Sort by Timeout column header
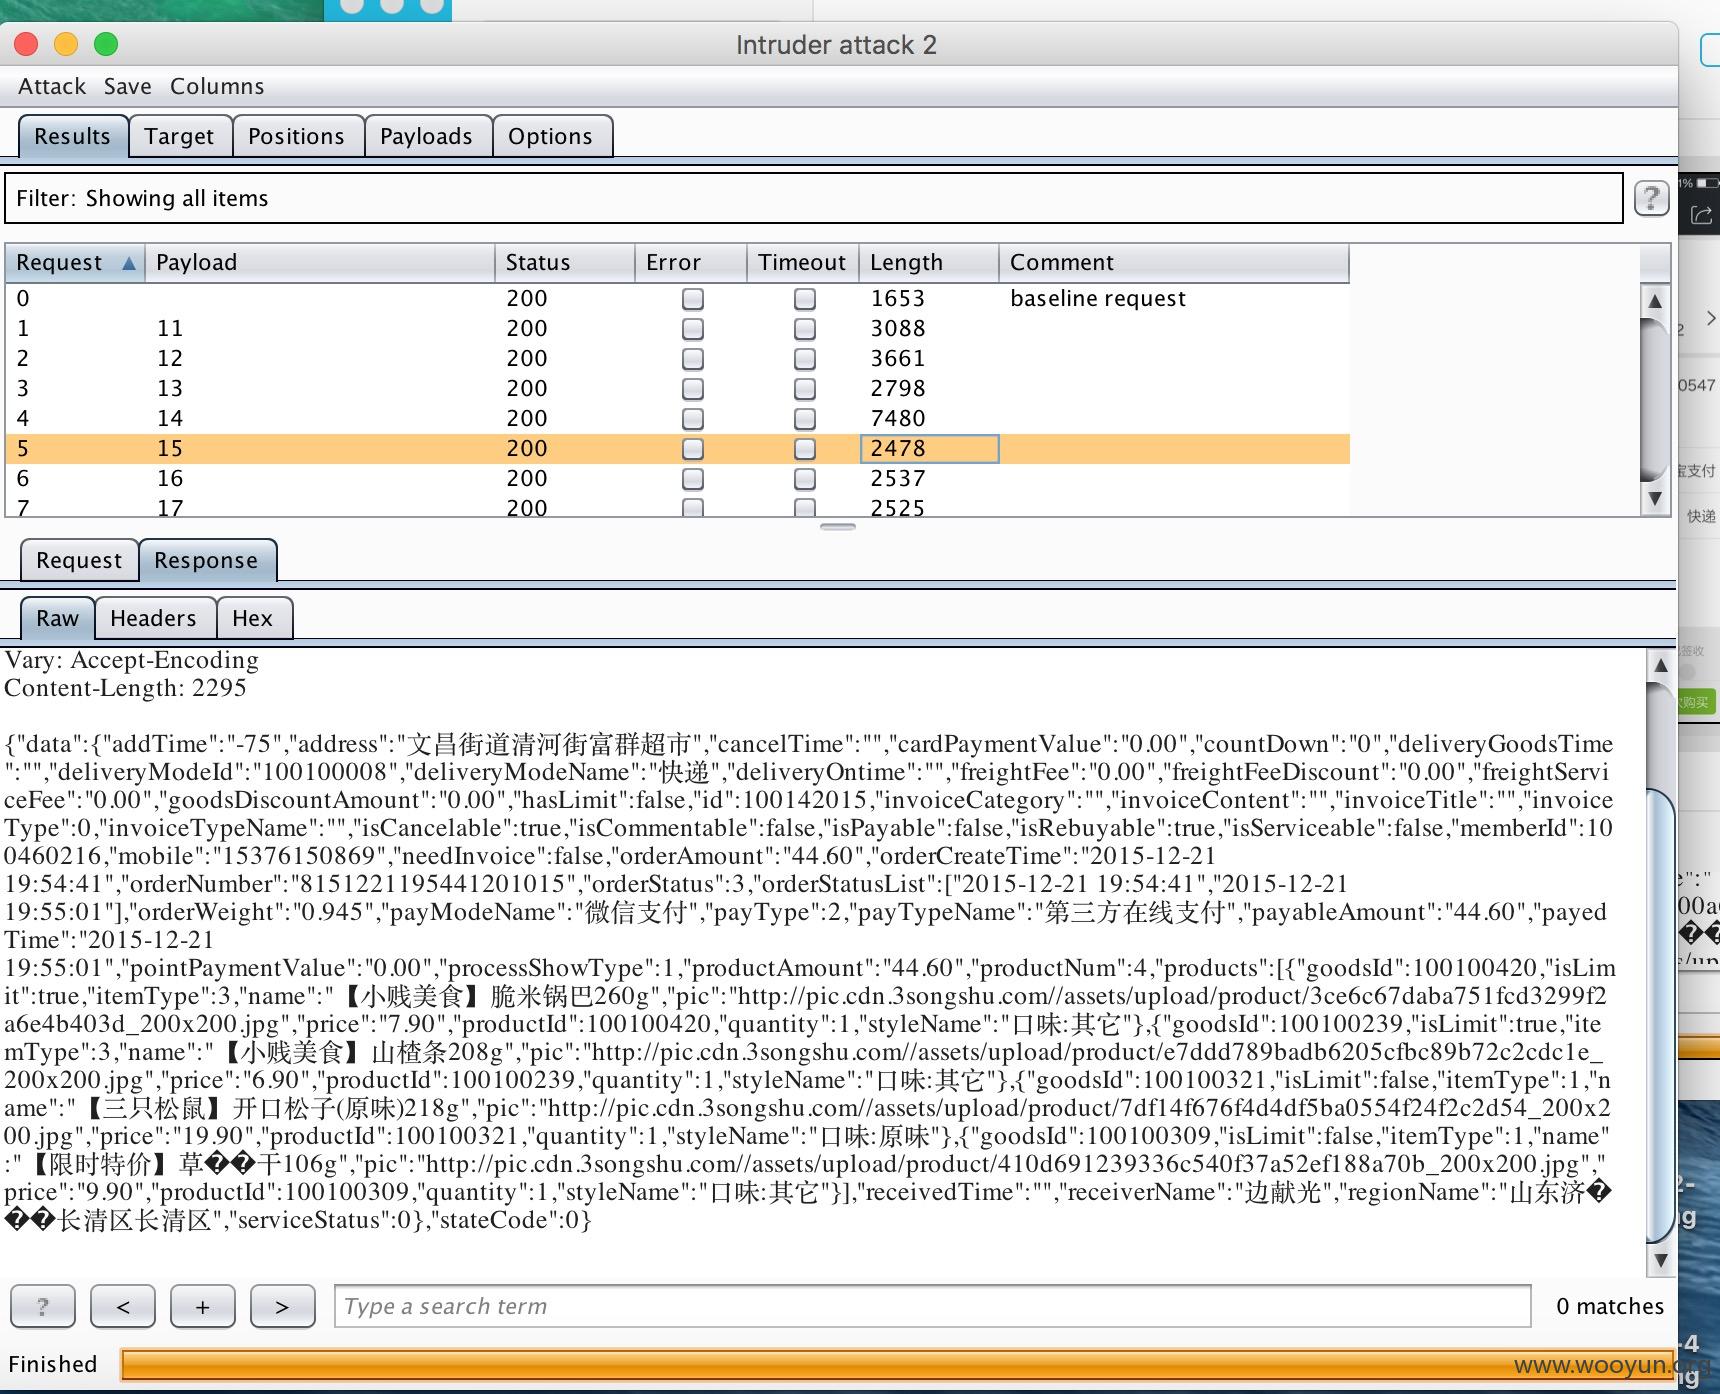Image resolution: width=1720 pixels, height=1394 pixels. (803, 262)
